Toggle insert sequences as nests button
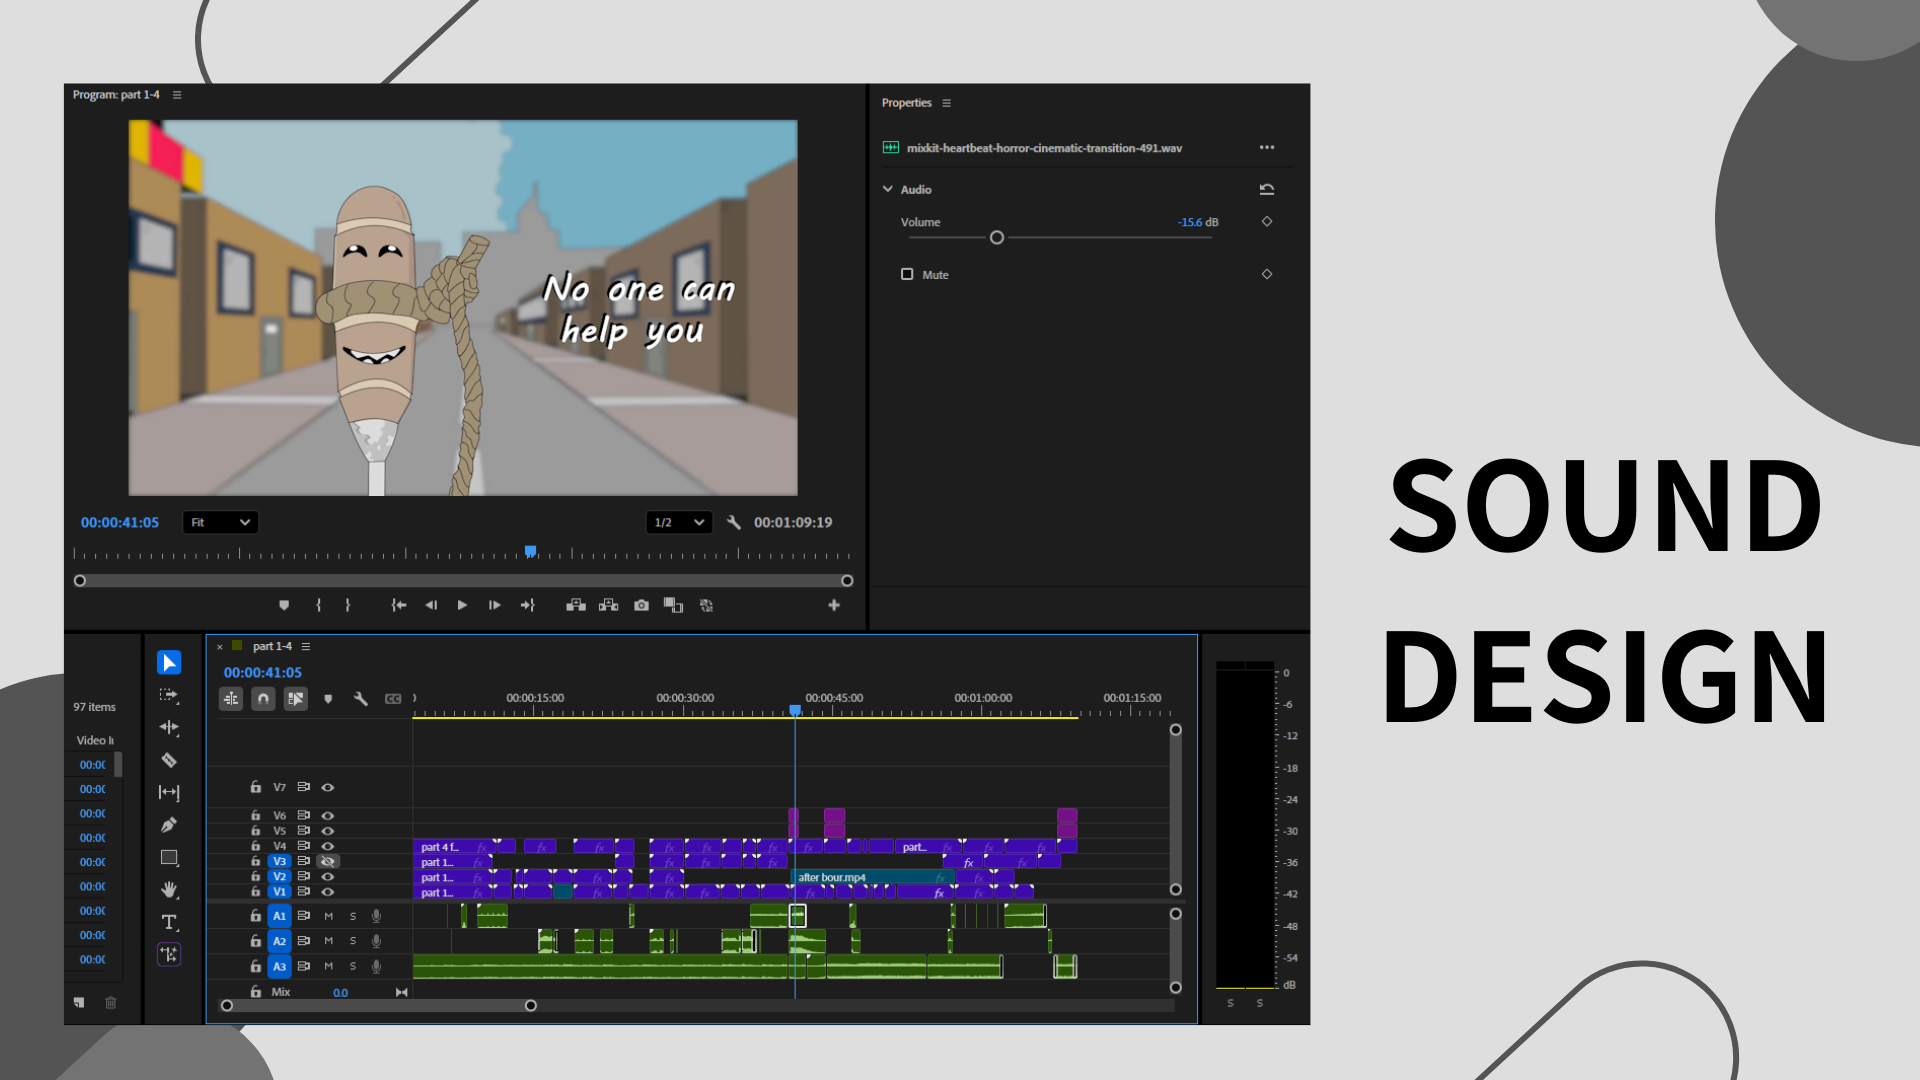Screen dimensions: 1920x1080 point(231,699)
